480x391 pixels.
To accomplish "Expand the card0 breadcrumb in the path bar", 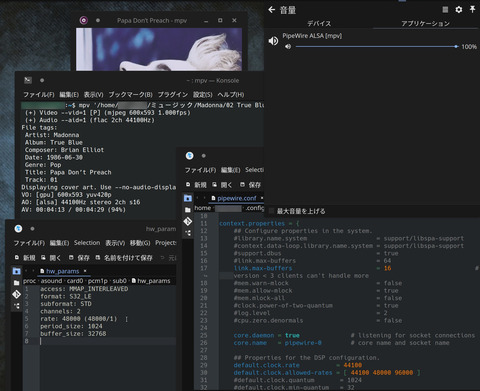I will [75, 281].
